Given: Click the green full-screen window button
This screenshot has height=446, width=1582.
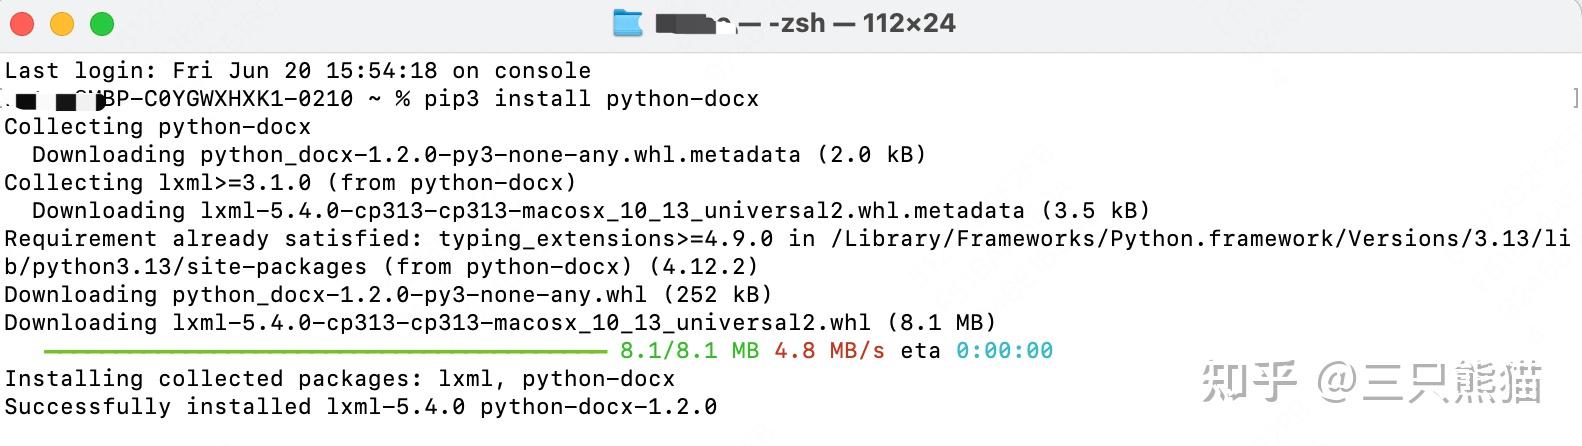Looking at the screenshot, I should [102, 24].
